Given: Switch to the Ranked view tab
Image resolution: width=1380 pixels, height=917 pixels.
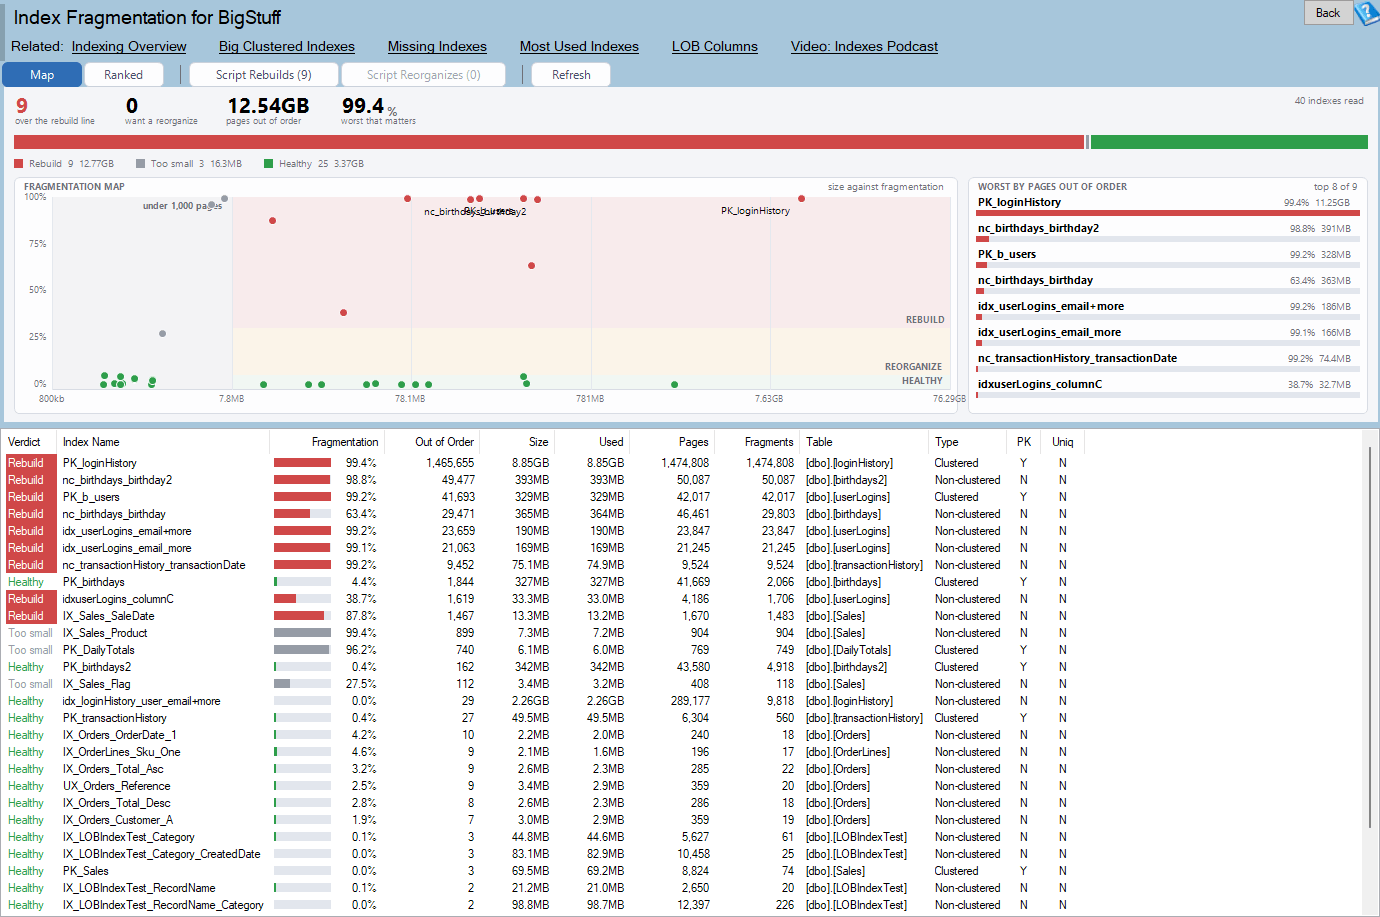Looking at the screenshot, I should point(123,75).
